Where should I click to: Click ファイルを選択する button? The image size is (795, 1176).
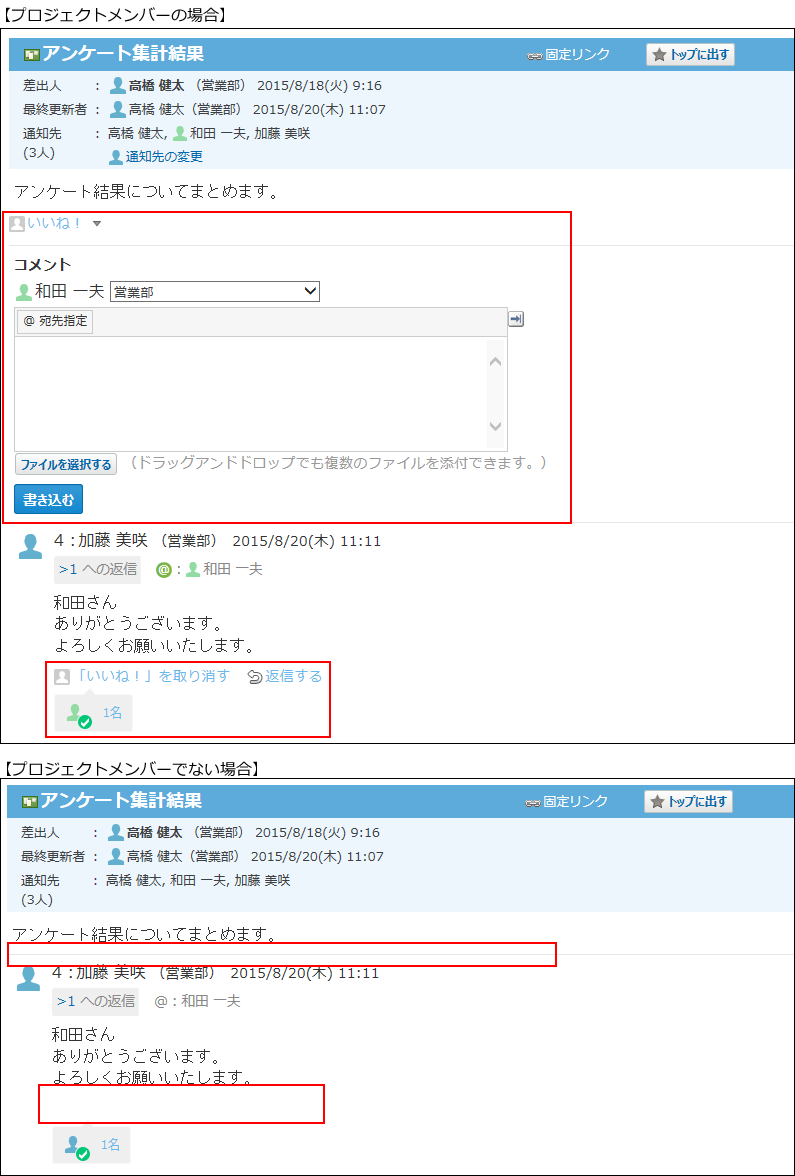coord(66,464)
